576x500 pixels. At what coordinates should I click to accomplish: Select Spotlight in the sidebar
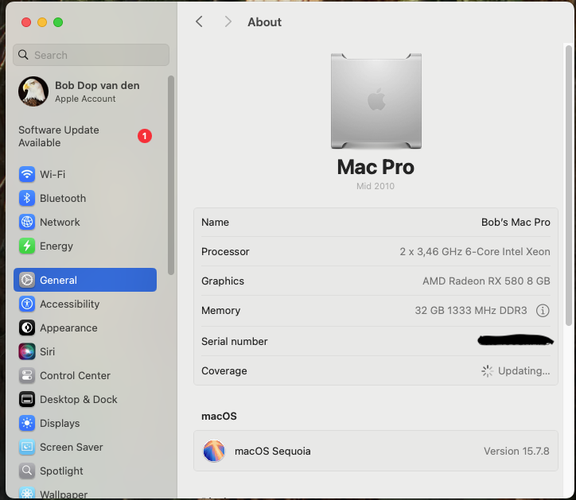tap(85, 471)
